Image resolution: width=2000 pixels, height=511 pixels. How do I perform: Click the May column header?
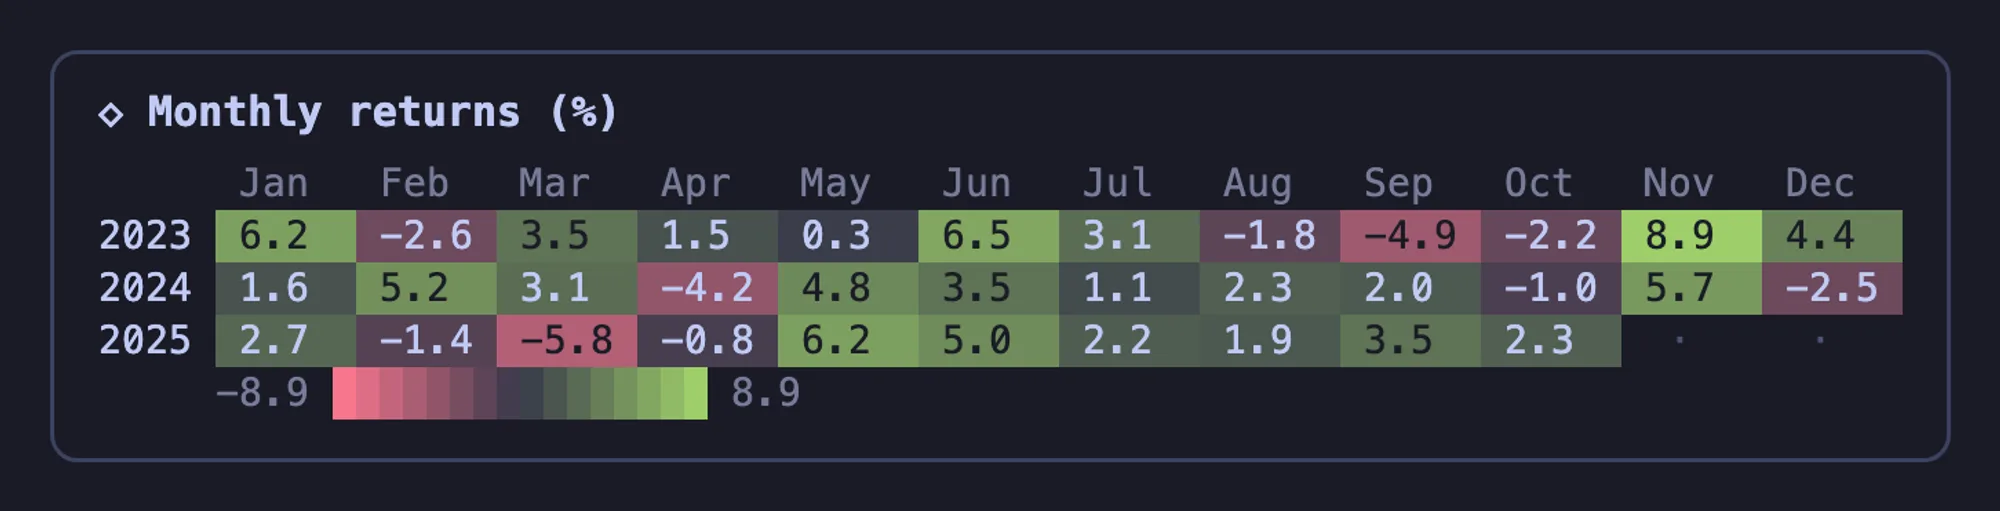pyautogui.click(x=836, y=184)
